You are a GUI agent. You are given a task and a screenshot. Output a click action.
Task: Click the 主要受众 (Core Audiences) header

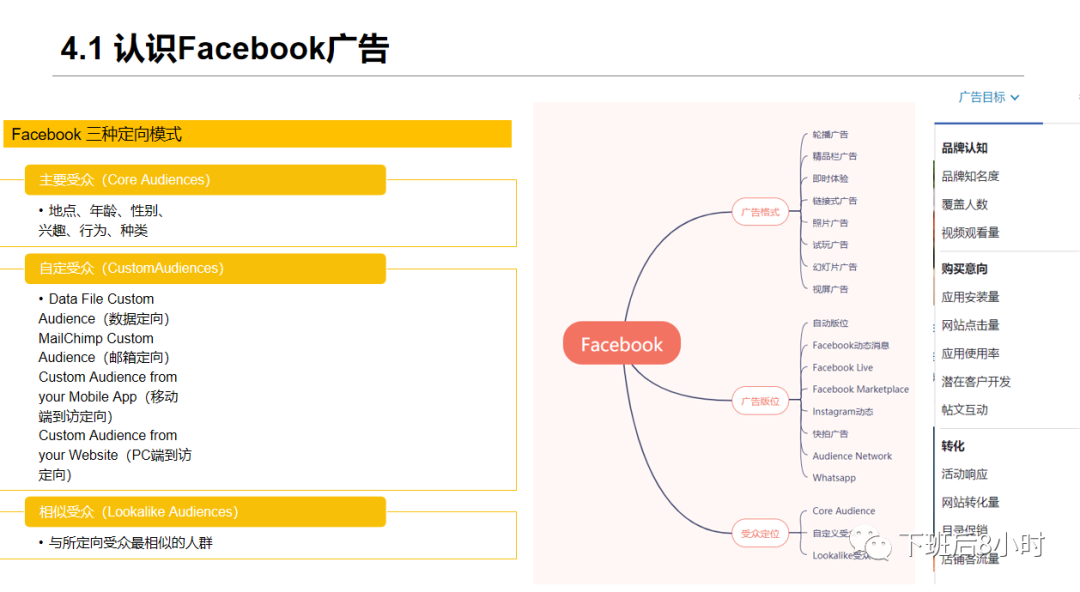pyautogui.click(x=205, y=180)
